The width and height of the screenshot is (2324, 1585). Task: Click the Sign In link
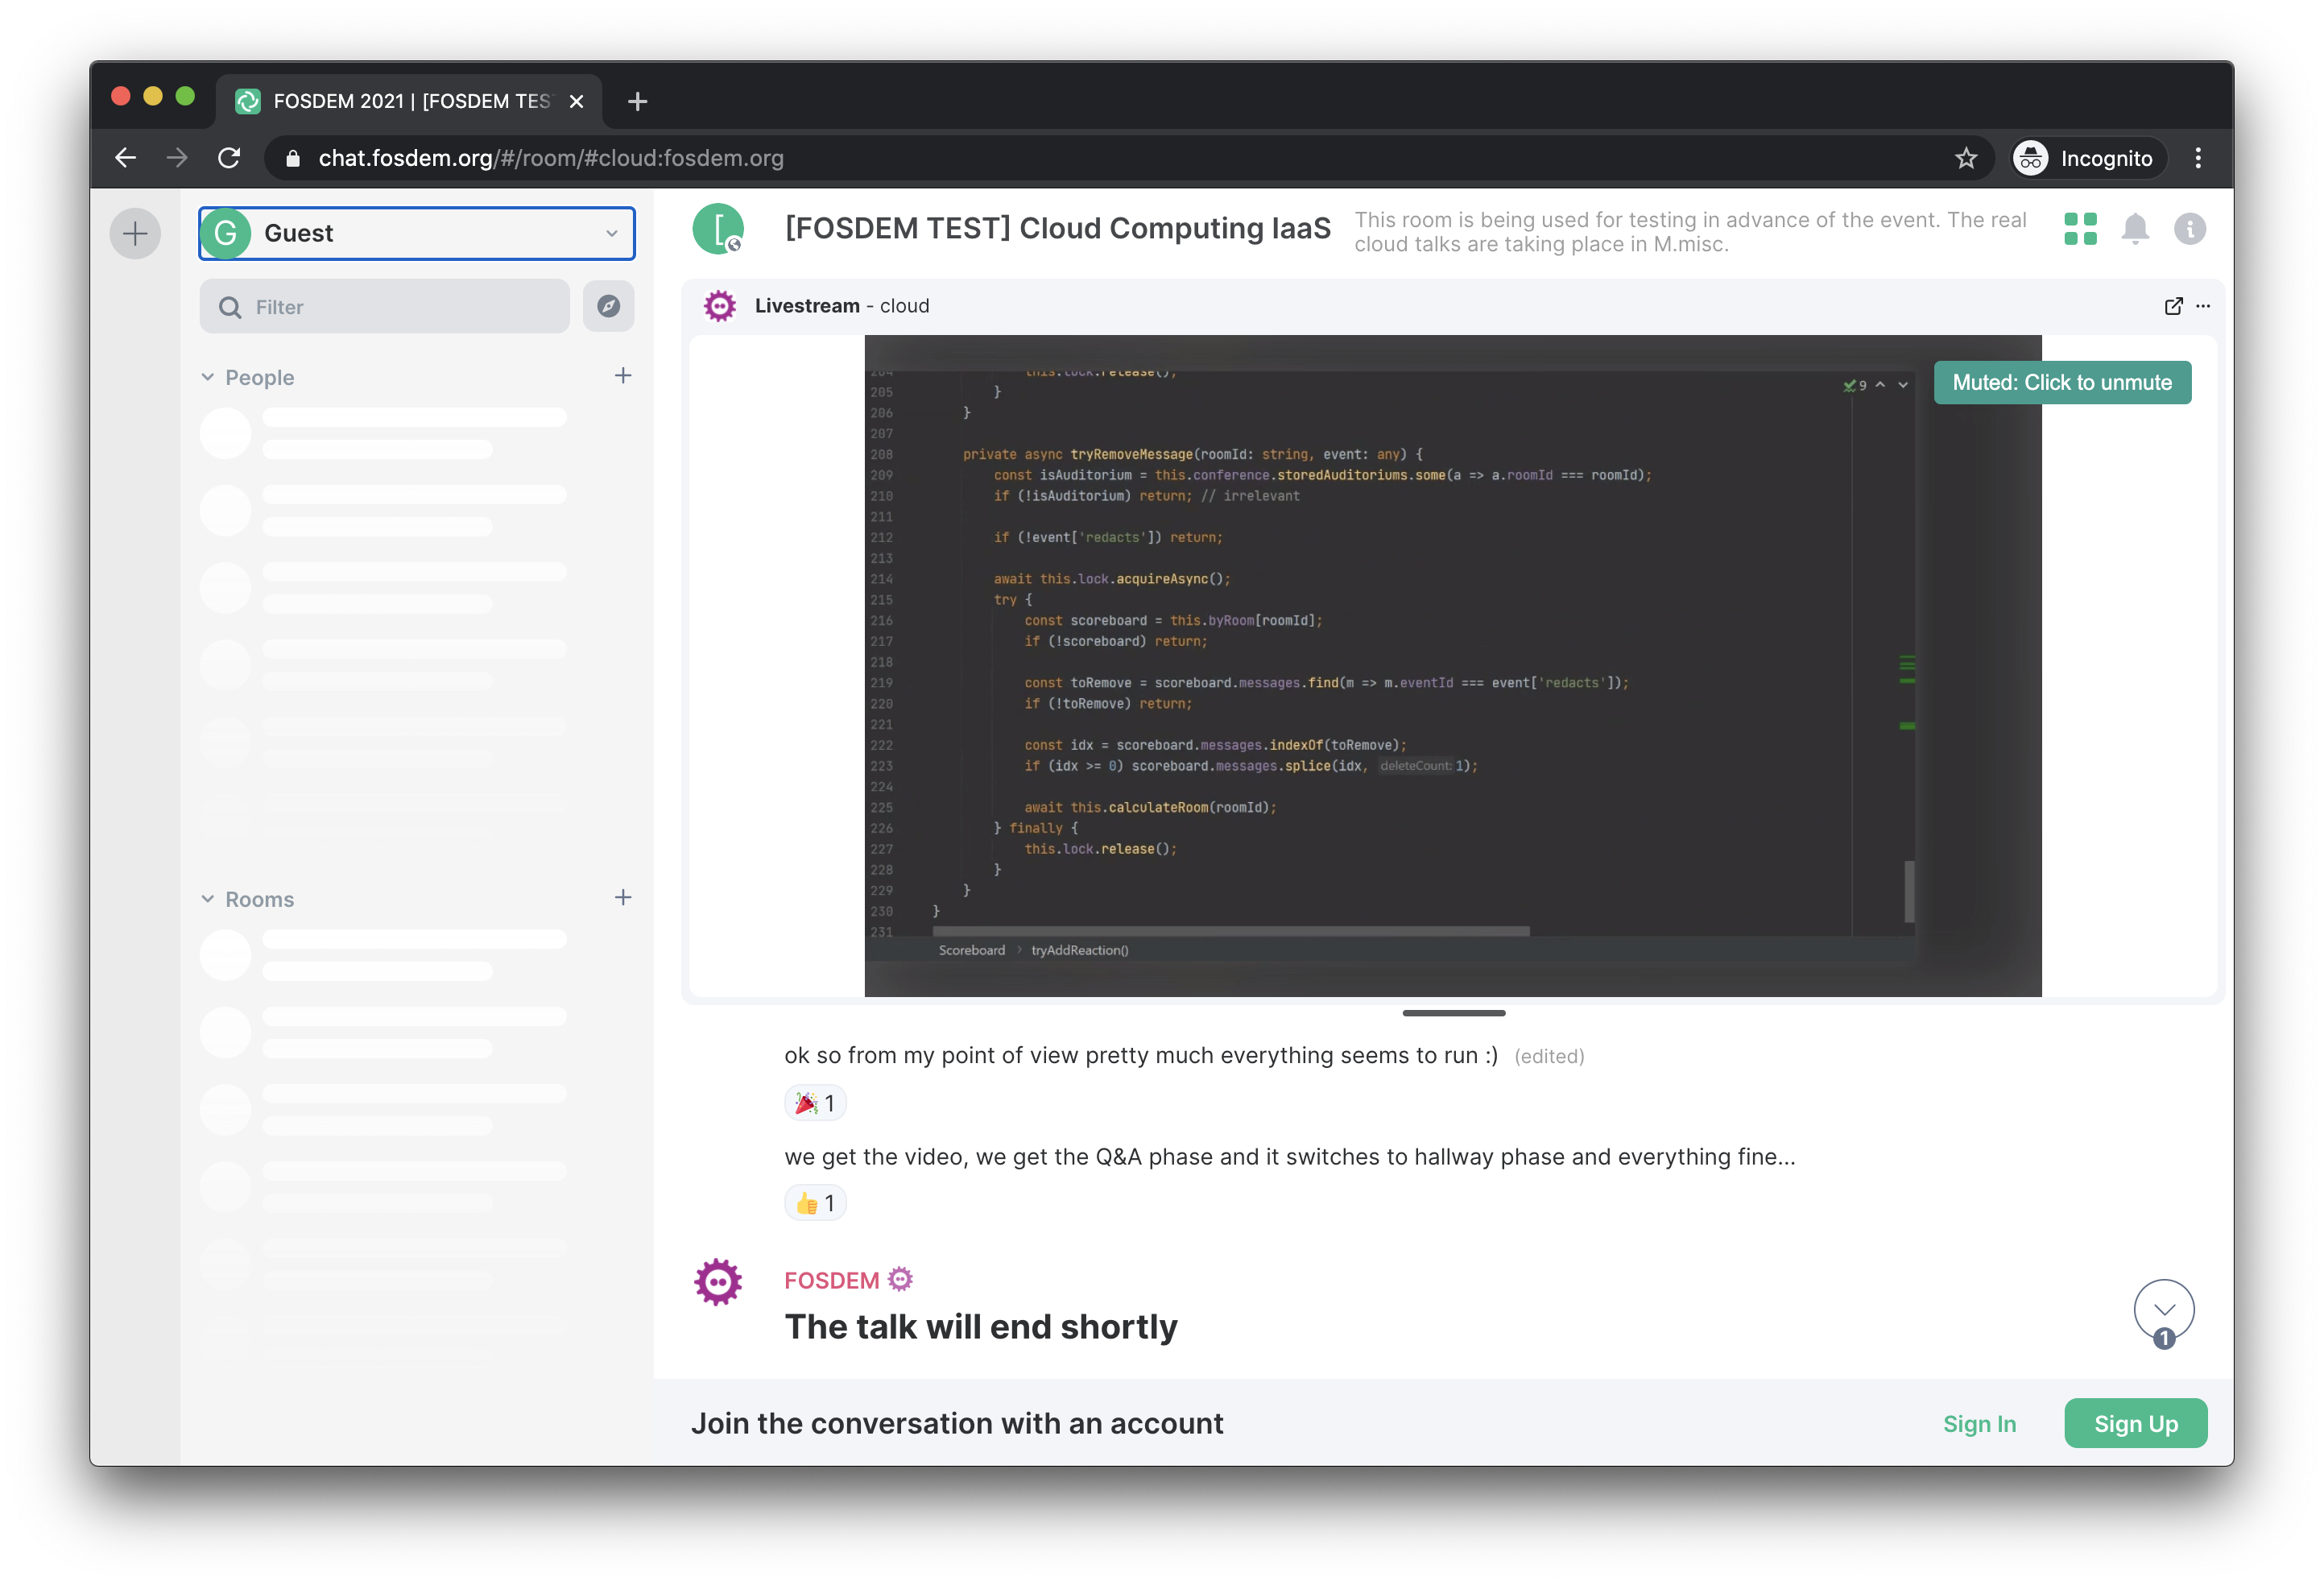point(1980,1424)
